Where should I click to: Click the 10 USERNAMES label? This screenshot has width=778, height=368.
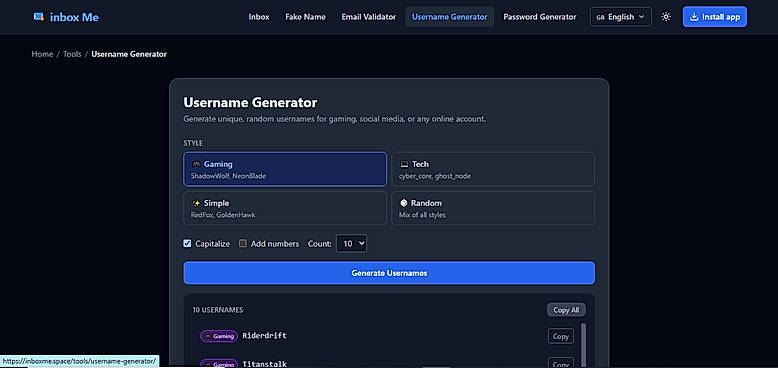(x=218, y=310)
